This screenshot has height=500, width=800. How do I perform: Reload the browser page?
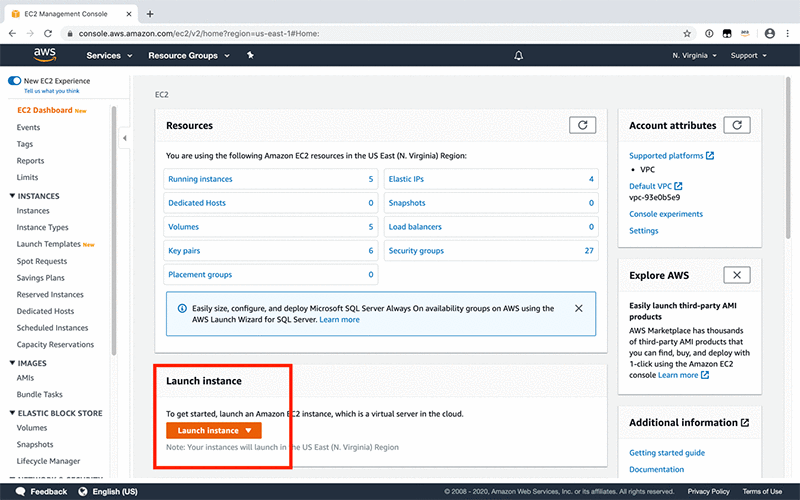[x=48, y=34]
